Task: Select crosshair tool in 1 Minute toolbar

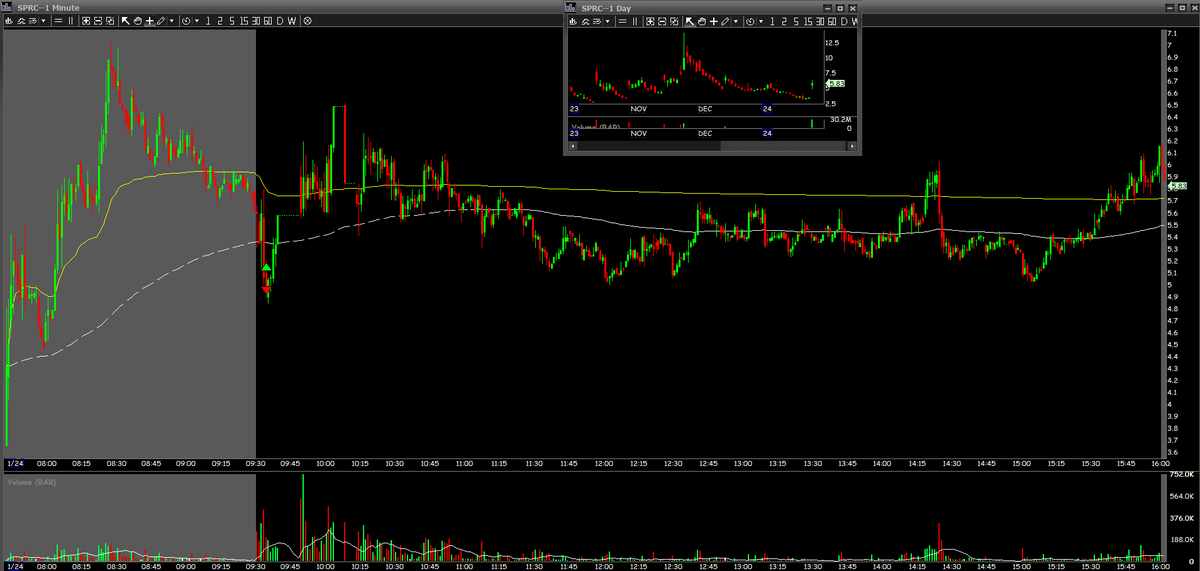Action: 150,20
